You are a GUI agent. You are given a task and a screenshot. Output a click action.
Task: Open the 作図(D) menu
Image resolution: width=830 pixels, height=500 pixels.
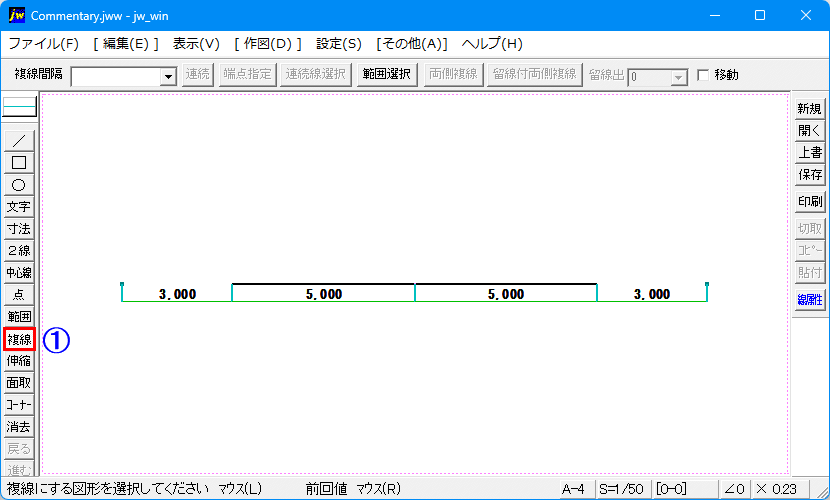(x=268, y=44)
